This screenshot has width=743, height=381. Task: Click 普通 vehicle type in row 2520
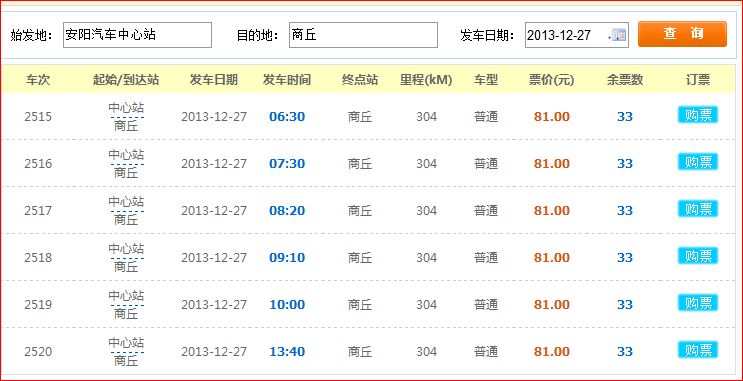(486, 352)
